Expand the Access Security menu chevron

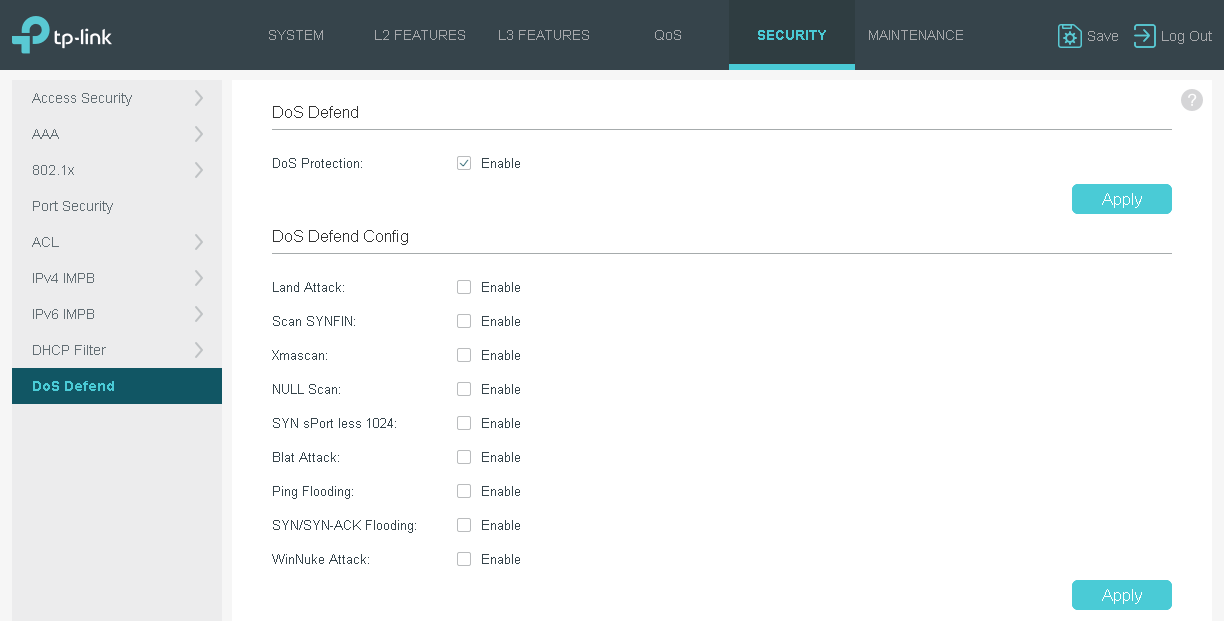pyautogui.click(x=199, y=98)
